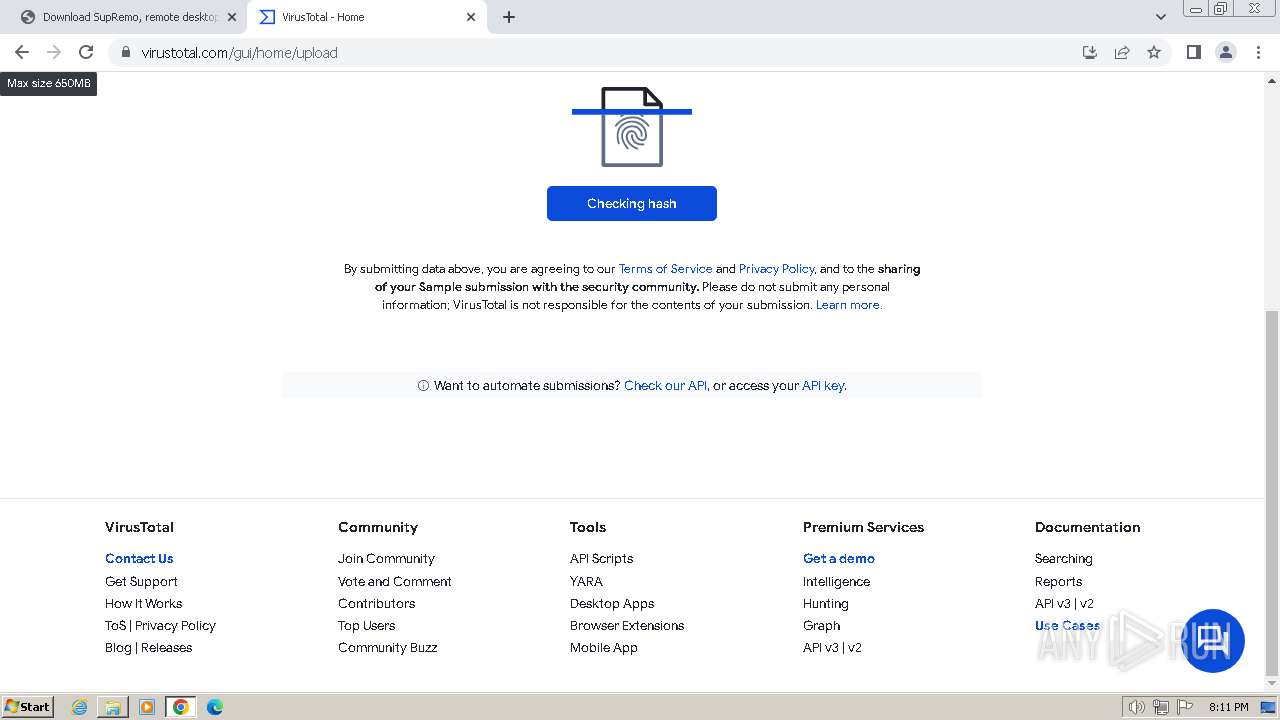This screenshot has width=1280, height=720.
Task: Open Microsoft Edge from taskbar
Action: coord(215,707)
